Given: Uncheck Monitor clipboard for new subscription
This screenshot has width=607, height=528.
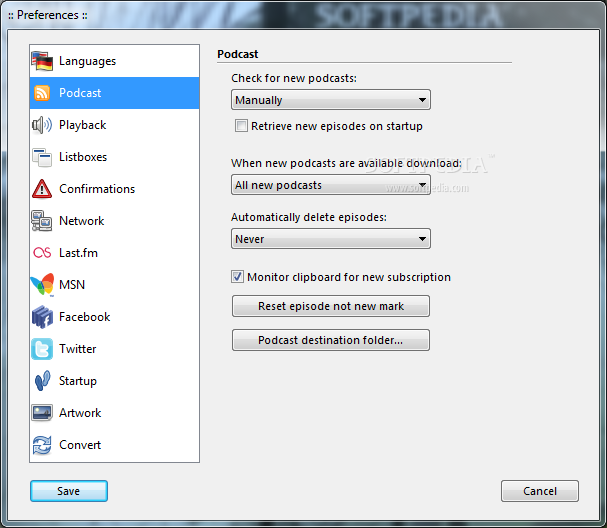Looking at the screenshot, I should 237,277.
